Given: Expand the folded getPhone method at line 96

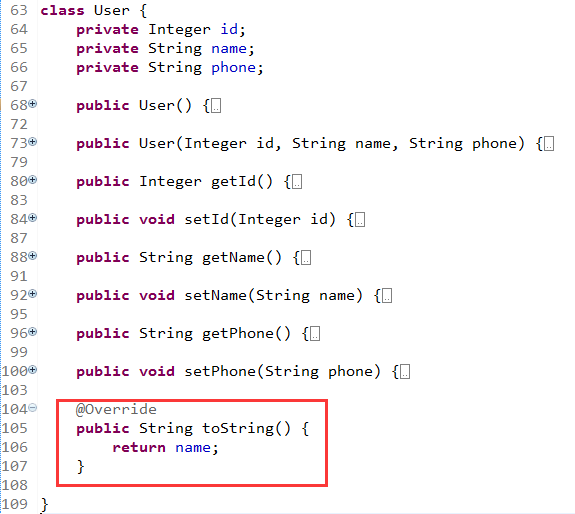Looking at the screenshot, I should point(33,332).
